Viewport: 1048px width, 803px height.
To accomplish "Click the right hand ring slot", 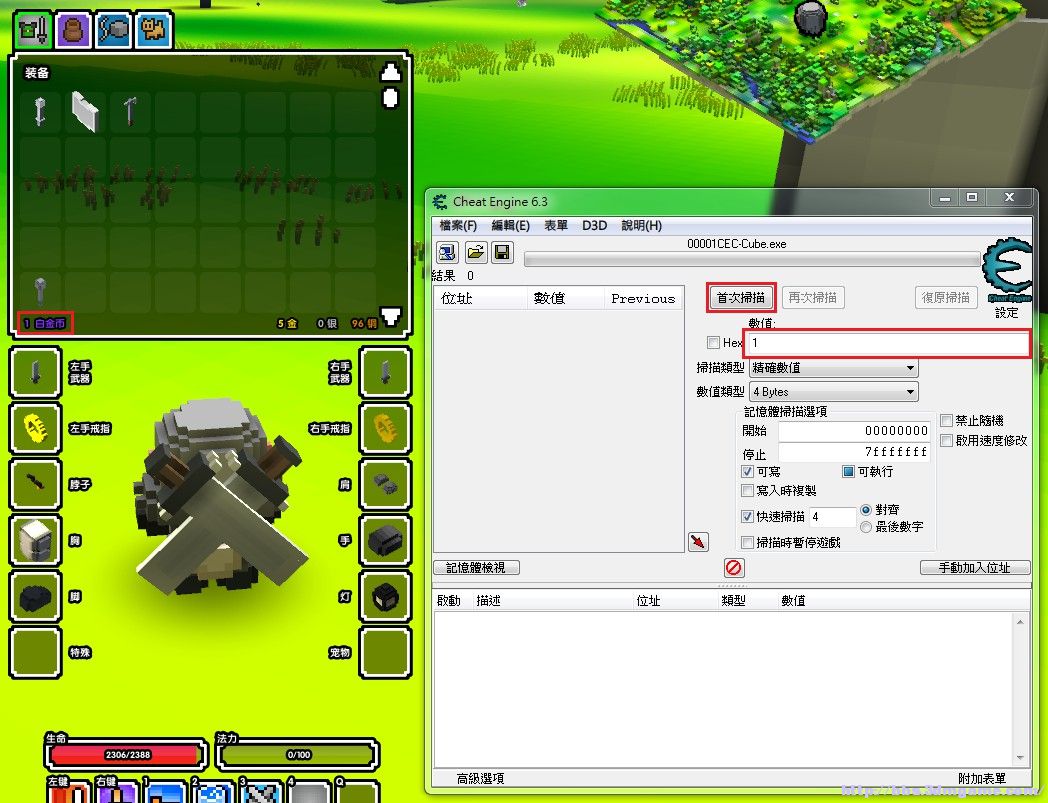I will pos(385,428).
